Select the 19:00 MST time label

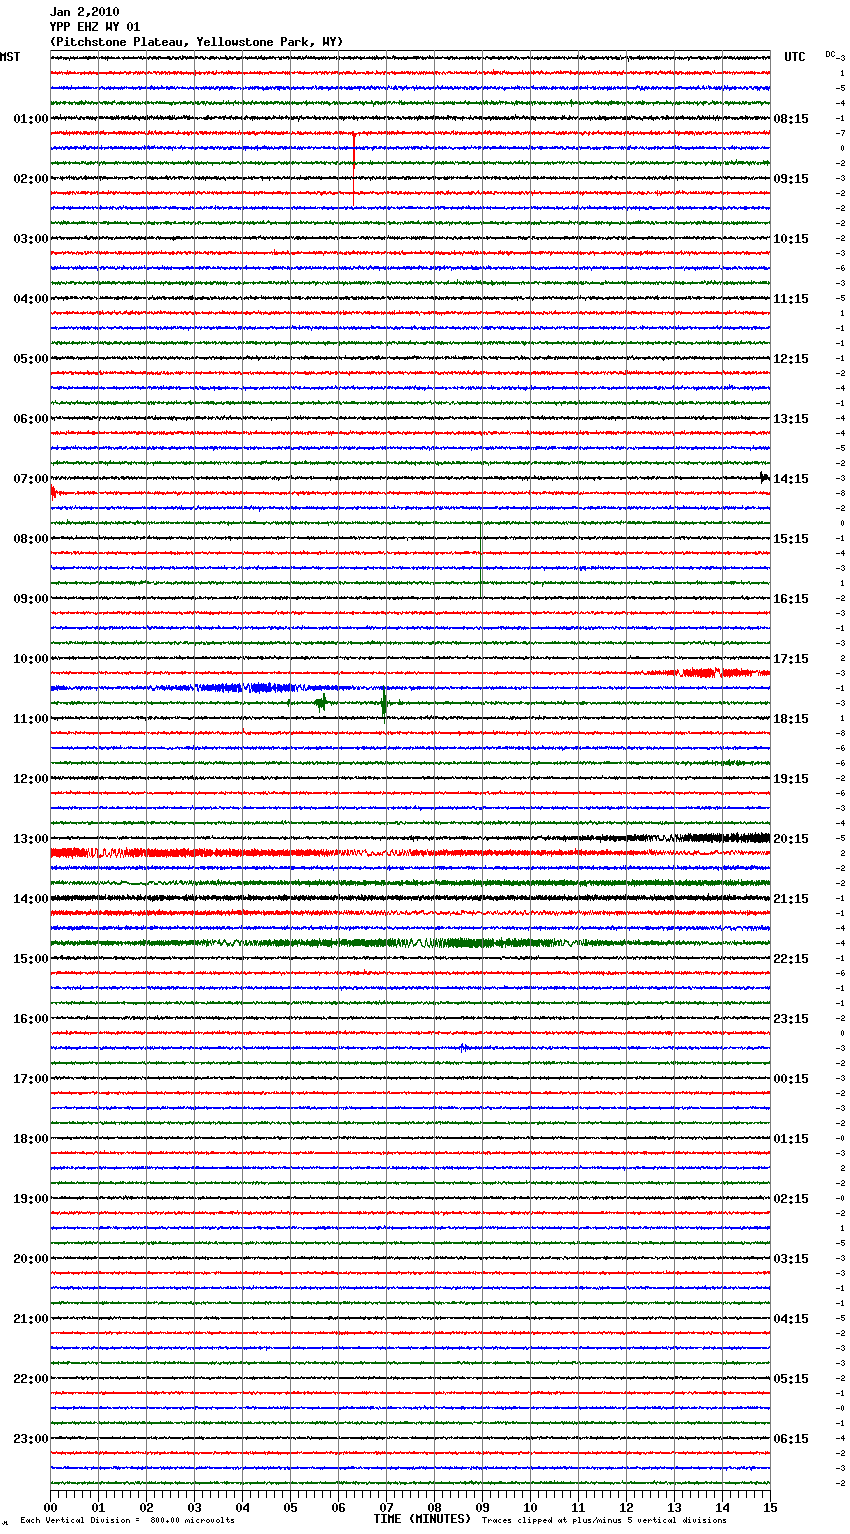coord(31,1199)
